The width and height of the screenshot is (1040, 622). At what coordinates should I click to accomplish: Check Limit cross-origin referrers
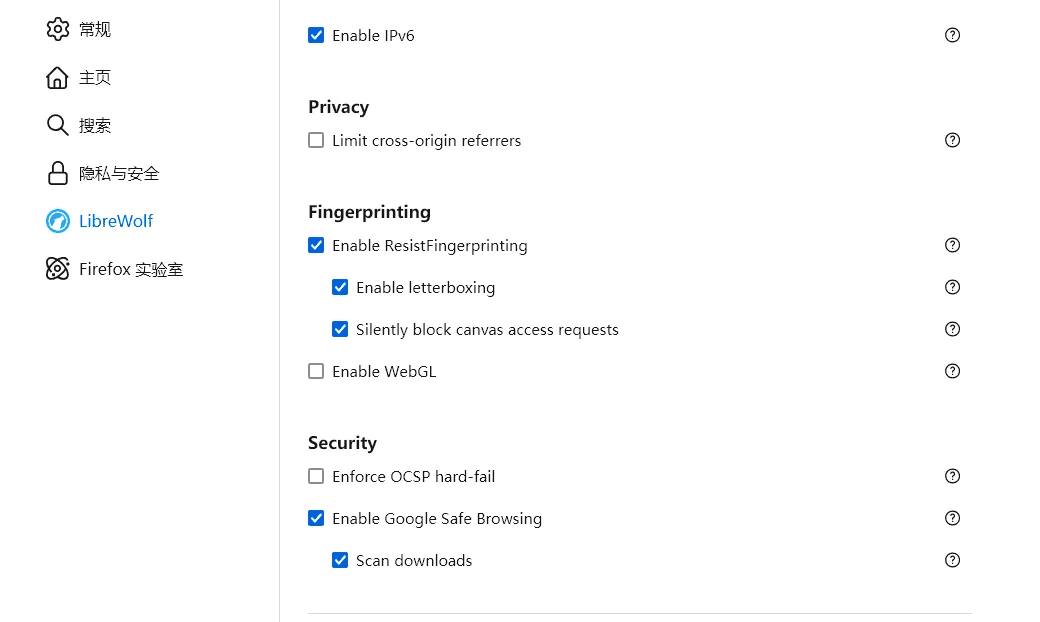click(316, 140)
